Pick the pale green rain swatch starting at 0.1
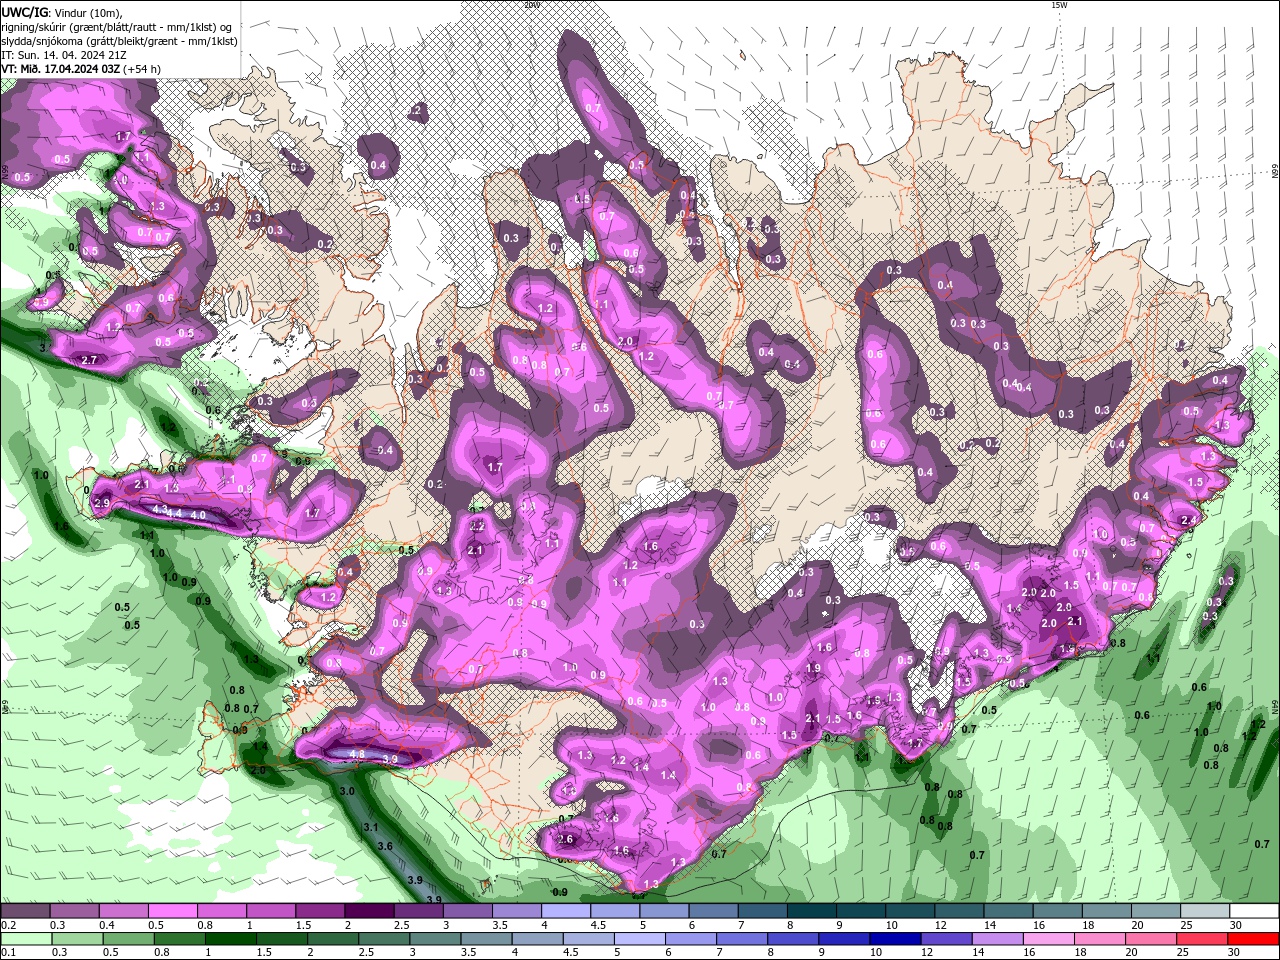This screenshot has width=1280, height=960. (25, 939)
